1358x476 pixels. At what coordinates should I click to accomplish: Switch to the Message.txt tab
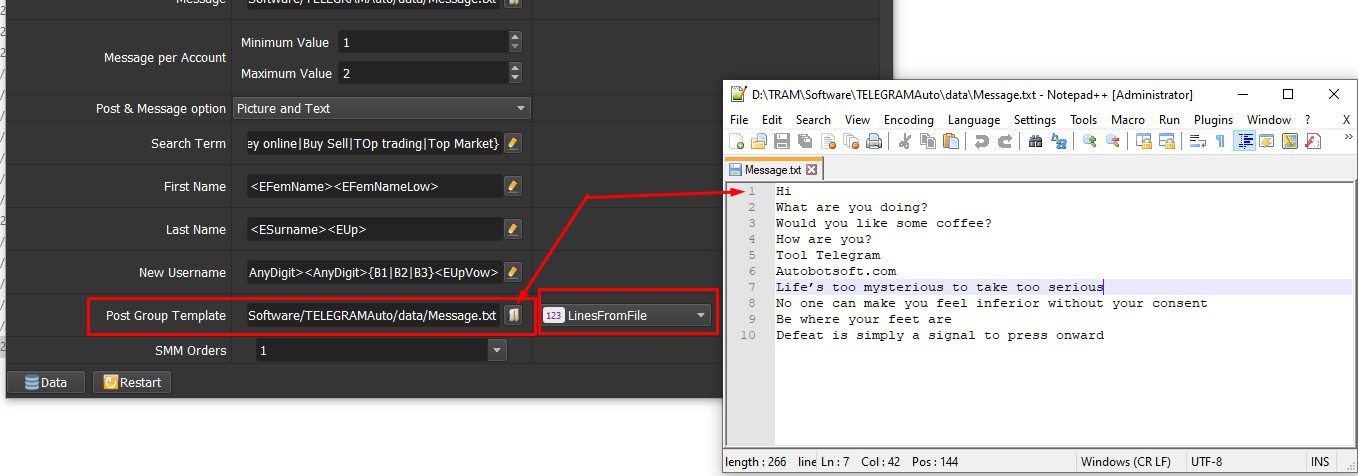pos(774,170)
